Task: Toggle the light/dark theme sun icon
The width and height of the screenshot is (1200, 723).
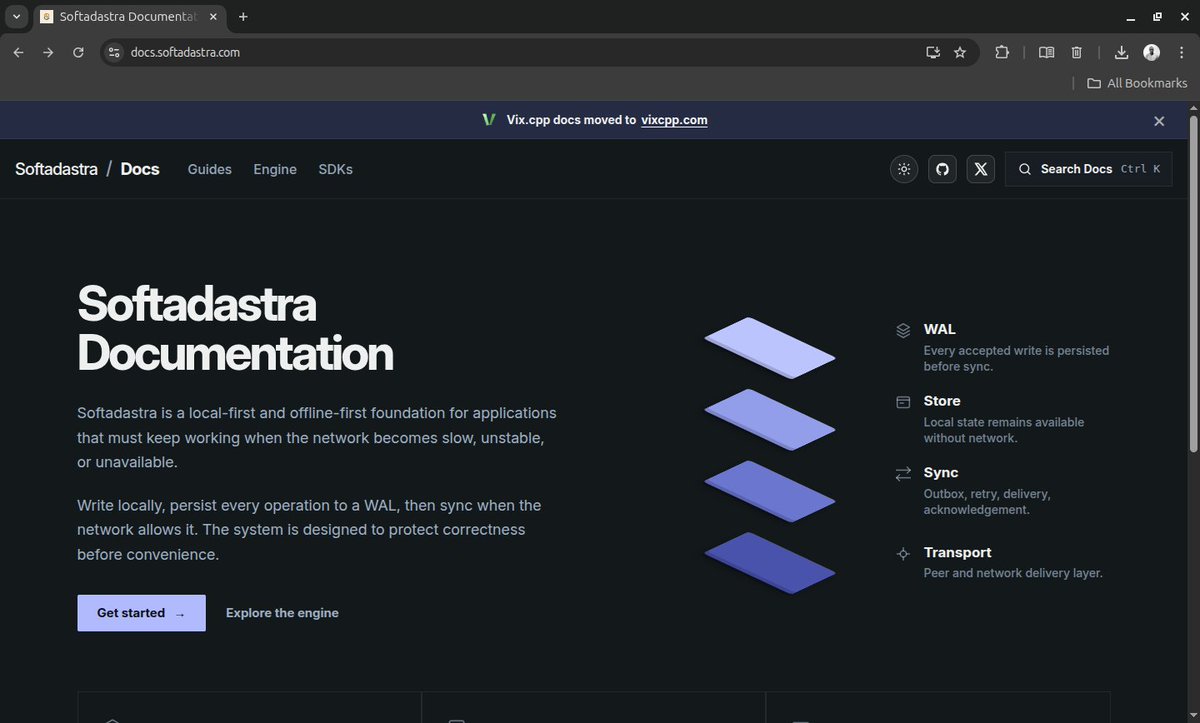Action: [x=904, y=169]
